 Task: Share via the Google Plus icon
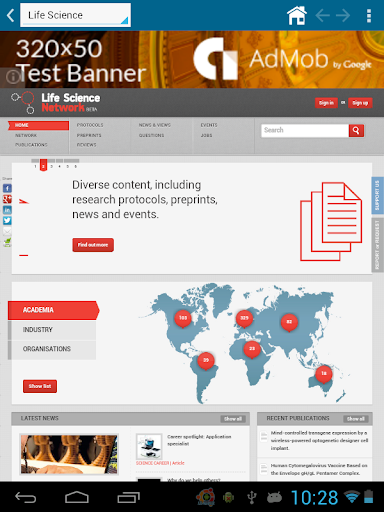click(7, 199)
